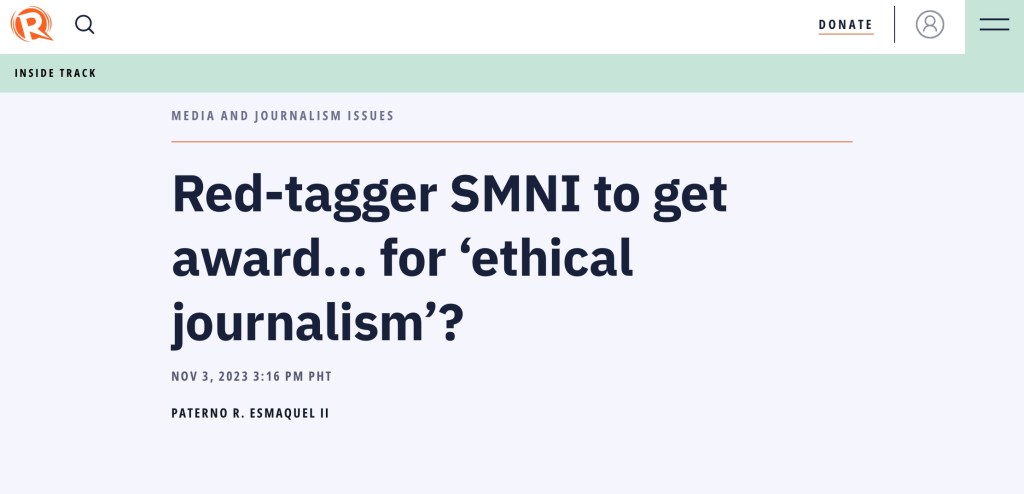Viewport: 1024px width, 494px height.
Task: Go to the INSIDE TRACK section
Action: 56,73
